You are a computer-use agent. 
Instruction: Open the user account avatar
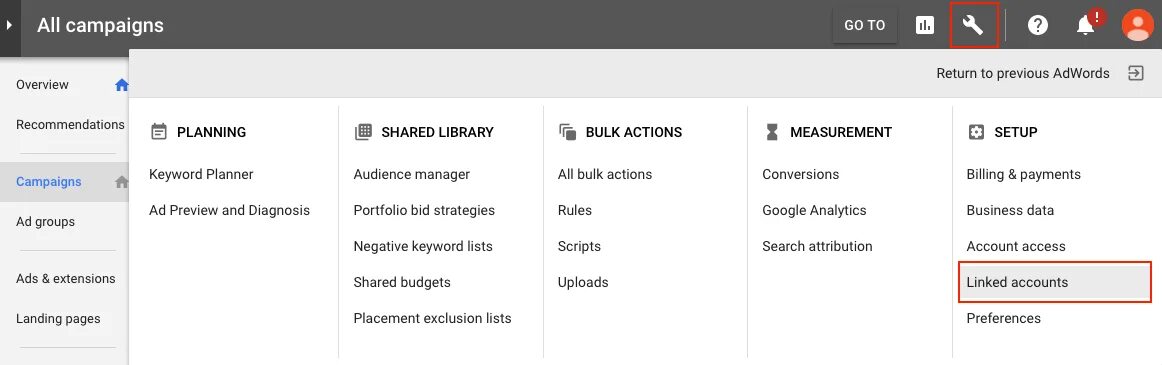pos(1138,25)
